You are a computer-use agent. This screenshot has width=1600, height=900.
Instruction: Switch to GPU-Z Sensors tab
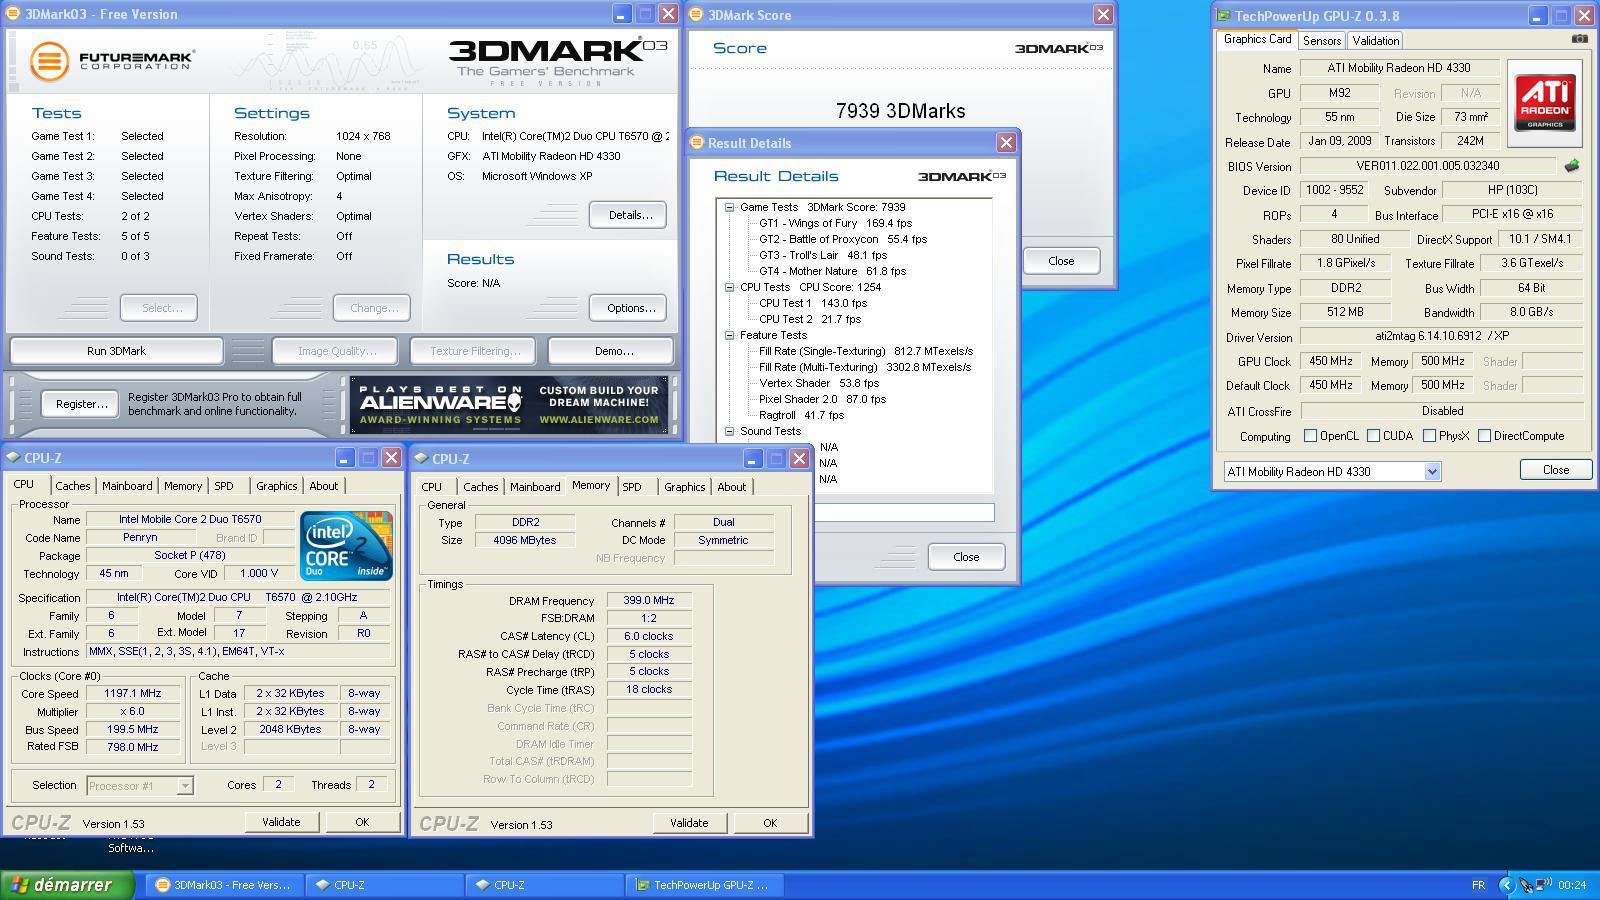pyautogui.click(x=1321, y=41)
